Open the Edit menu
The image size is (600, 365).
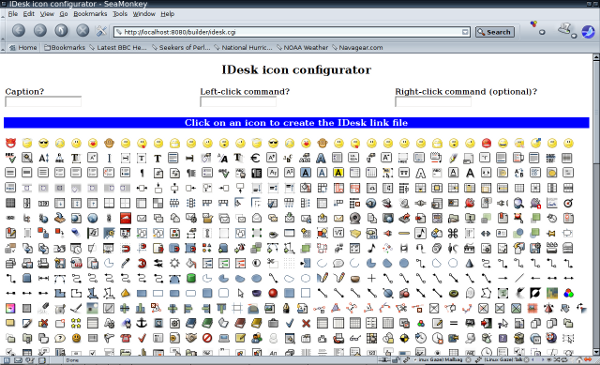click(x=29, y=14)
